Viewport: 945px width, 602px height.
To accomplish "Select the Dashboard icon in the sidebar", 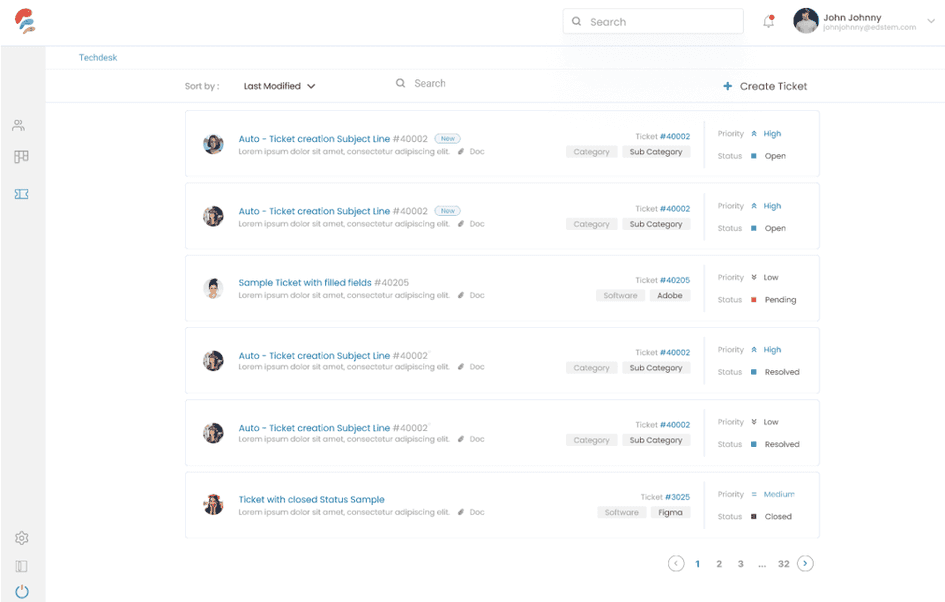I will point(21,157).
